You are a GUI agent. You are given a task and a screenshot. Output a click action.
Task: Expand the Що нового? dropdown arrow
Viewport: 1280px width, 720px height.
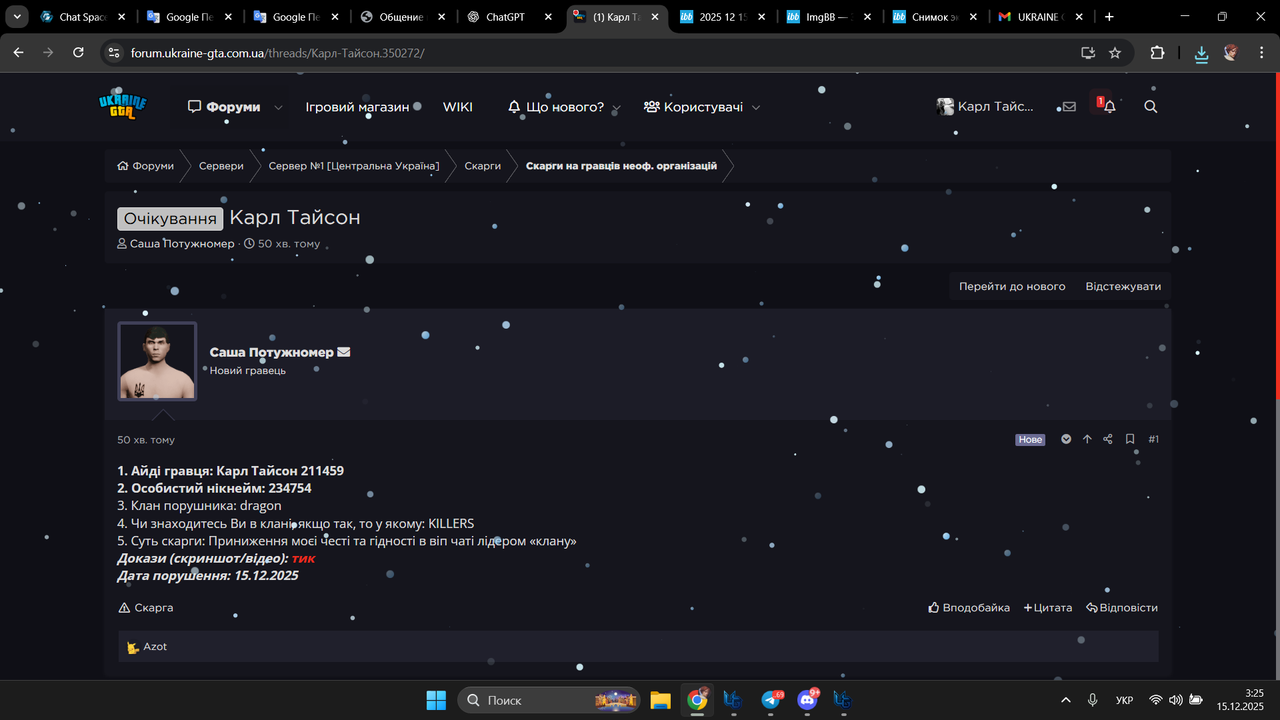click(x=616, y=108)
